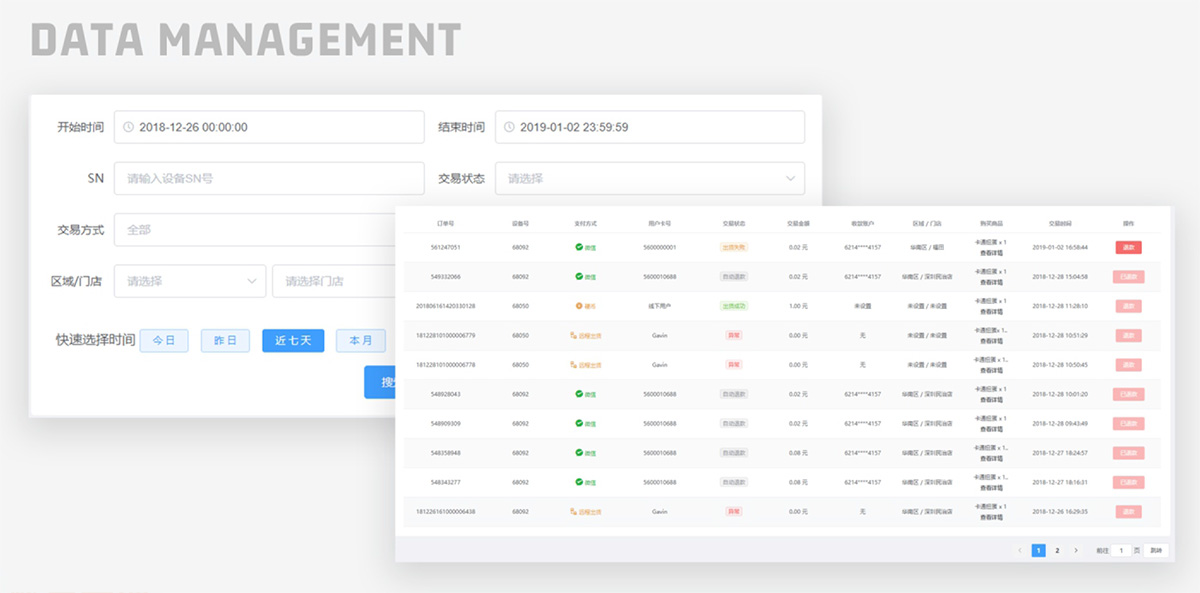Click 跳转 jump button in pagination
The width and height of the screenshot is (1200, 593).
pos(1155,550)
